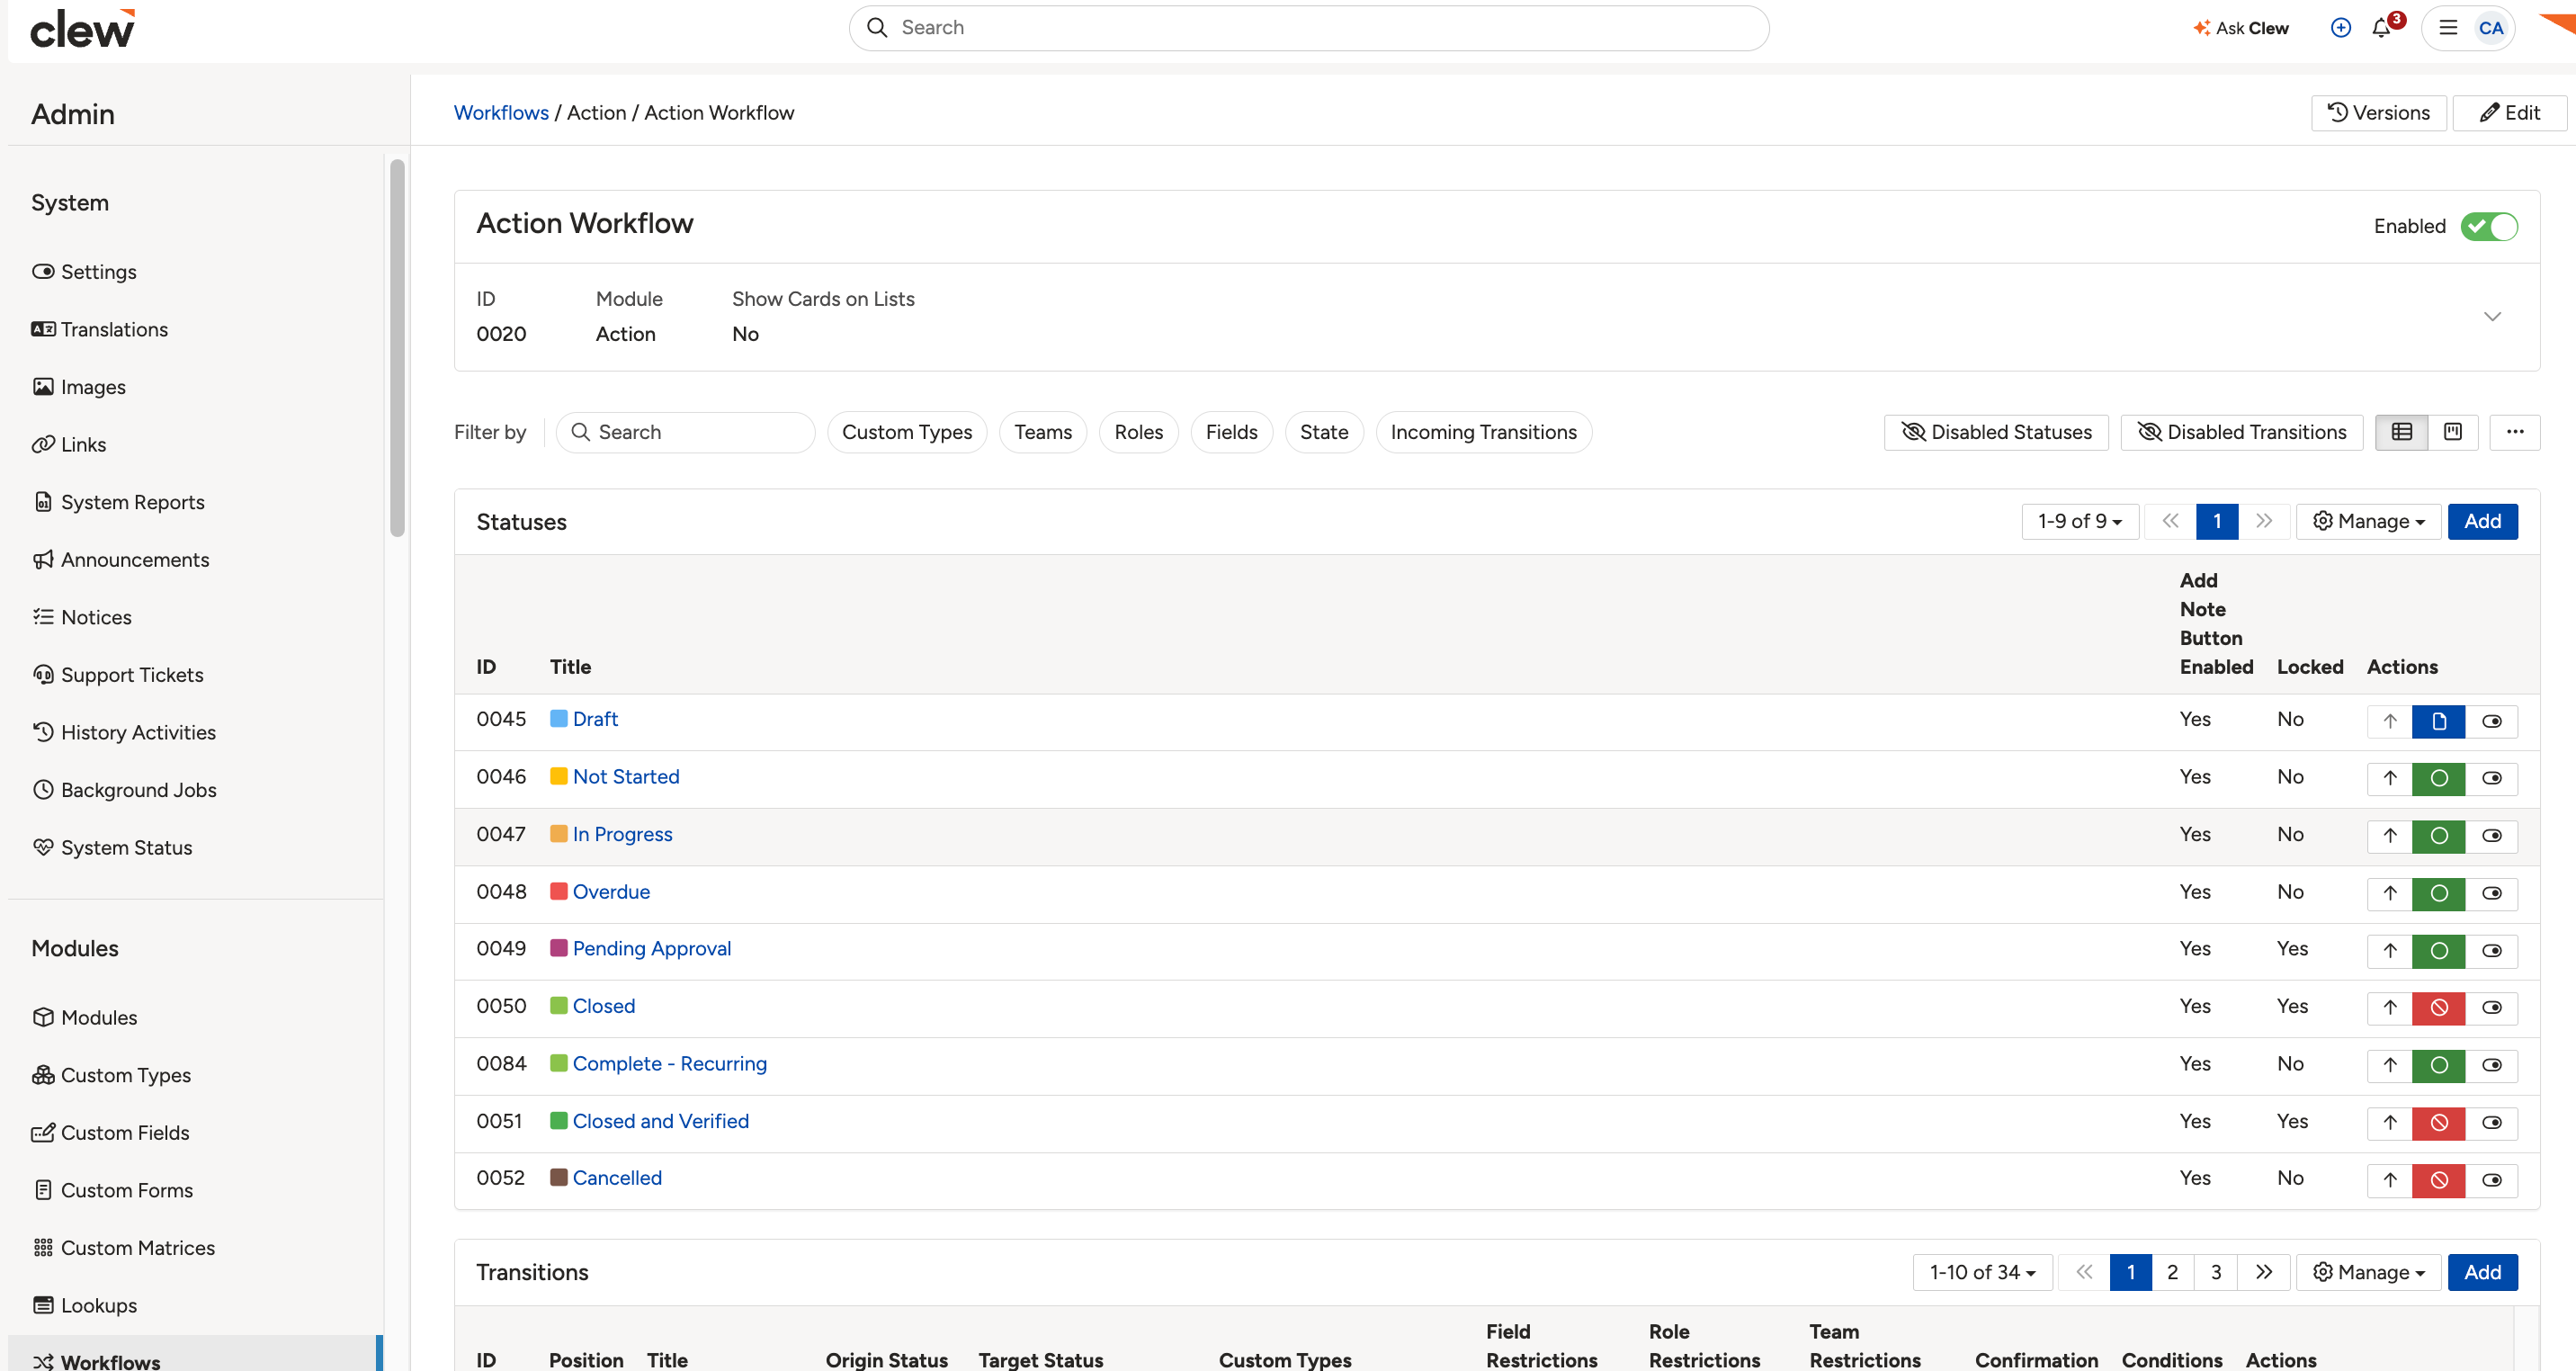
Task: Open the Custom Types filter
Action: 906,432
